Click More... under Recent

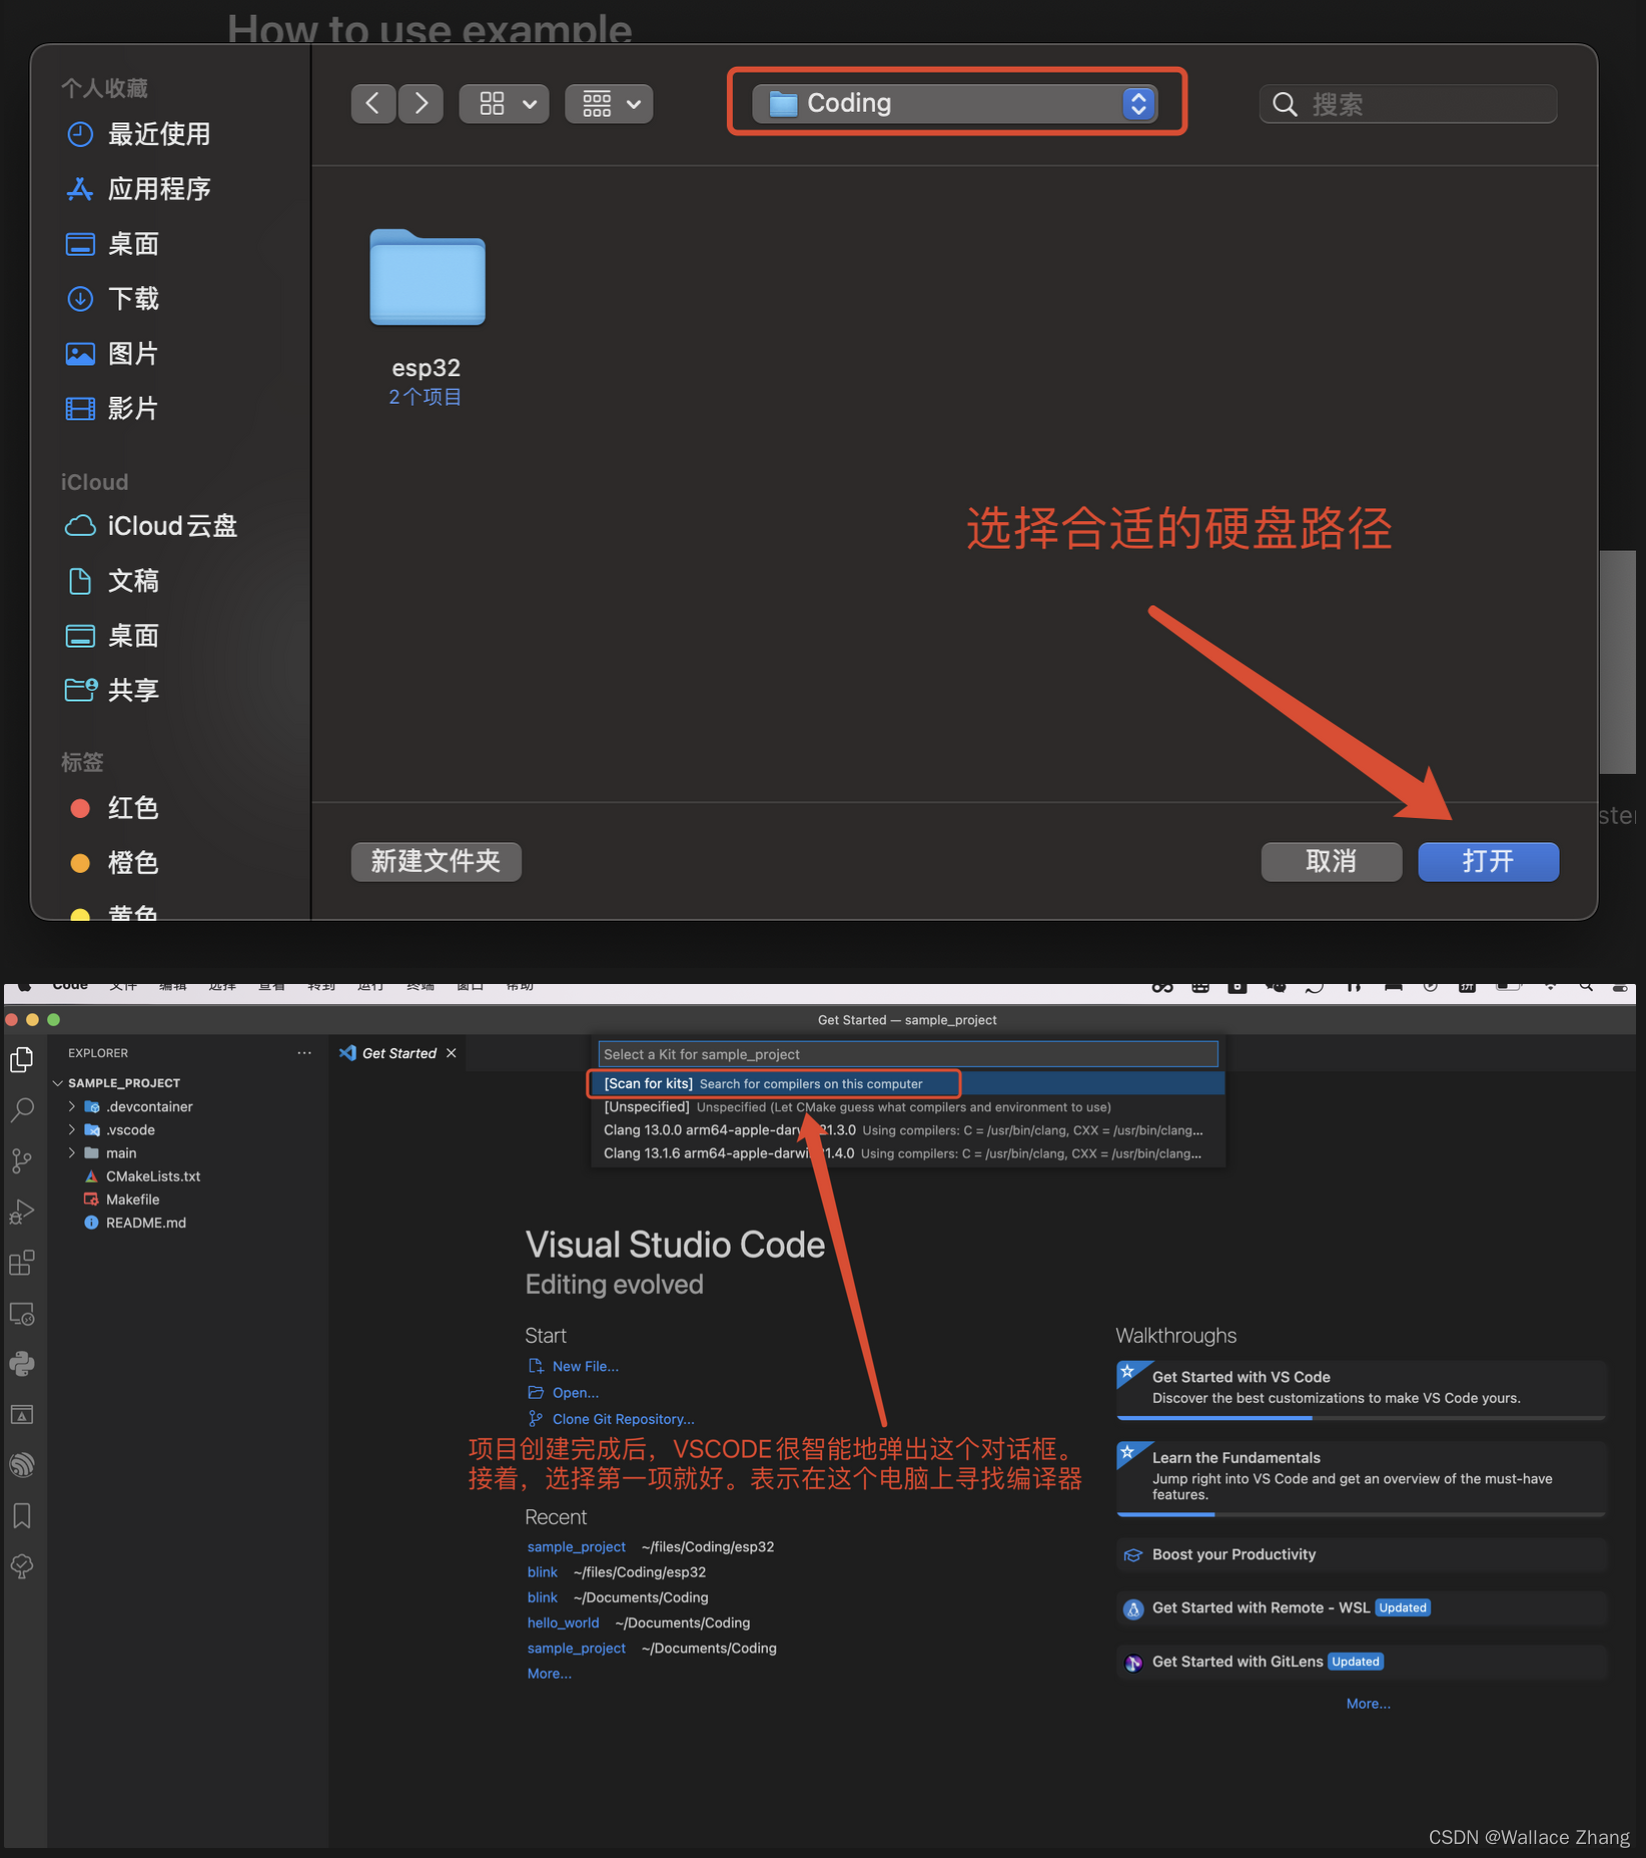pos(549,1674)
